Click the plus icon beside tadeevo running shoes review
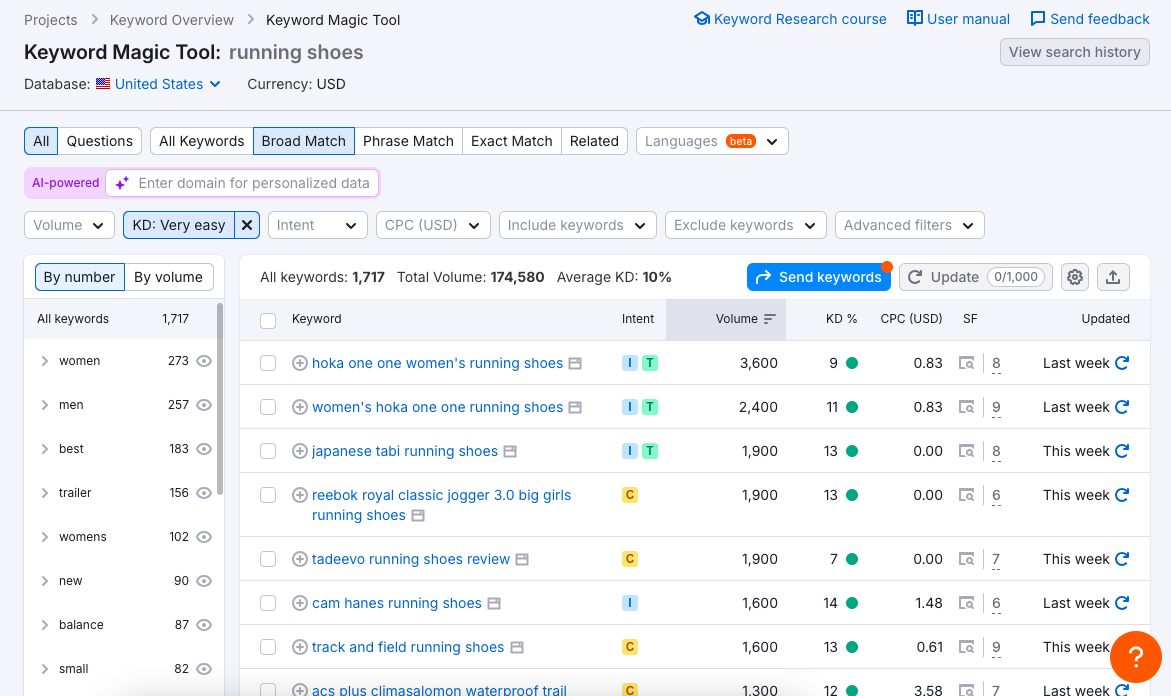This screenshot has height=696, width=1171. coord(300,559)
